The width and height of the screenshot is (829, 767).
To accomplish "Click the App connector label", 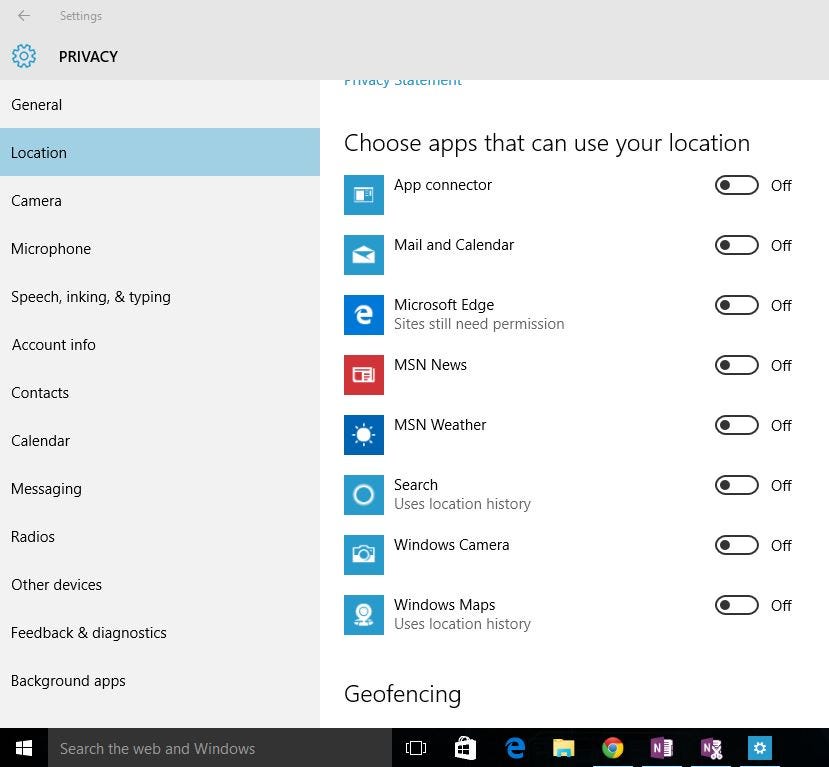I will (x=443, y=185).
